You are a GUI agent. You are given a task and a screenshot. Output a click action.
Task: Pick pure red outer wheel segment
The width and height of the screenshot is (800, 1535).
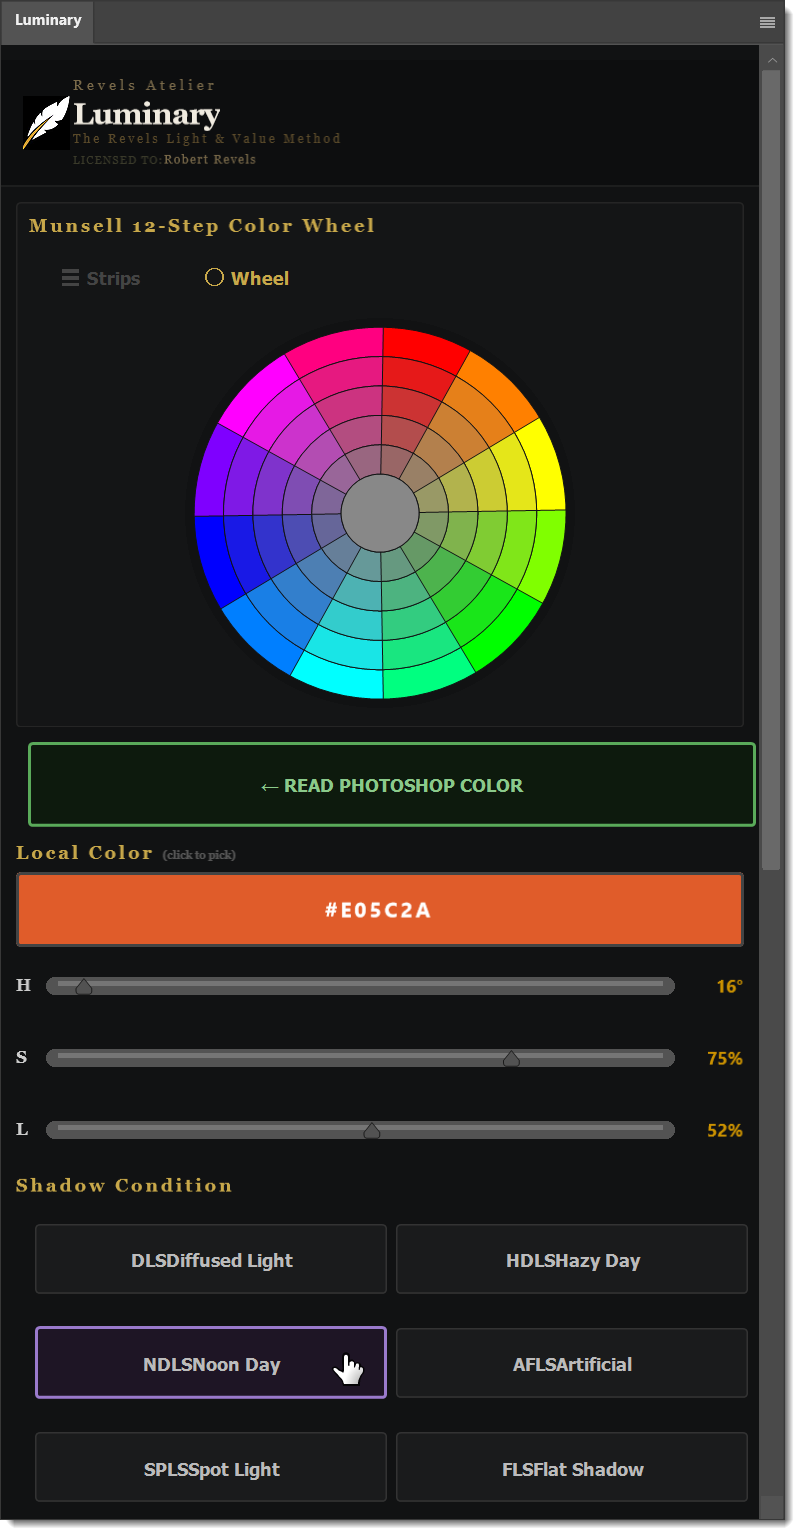click(x=422, y=346)
